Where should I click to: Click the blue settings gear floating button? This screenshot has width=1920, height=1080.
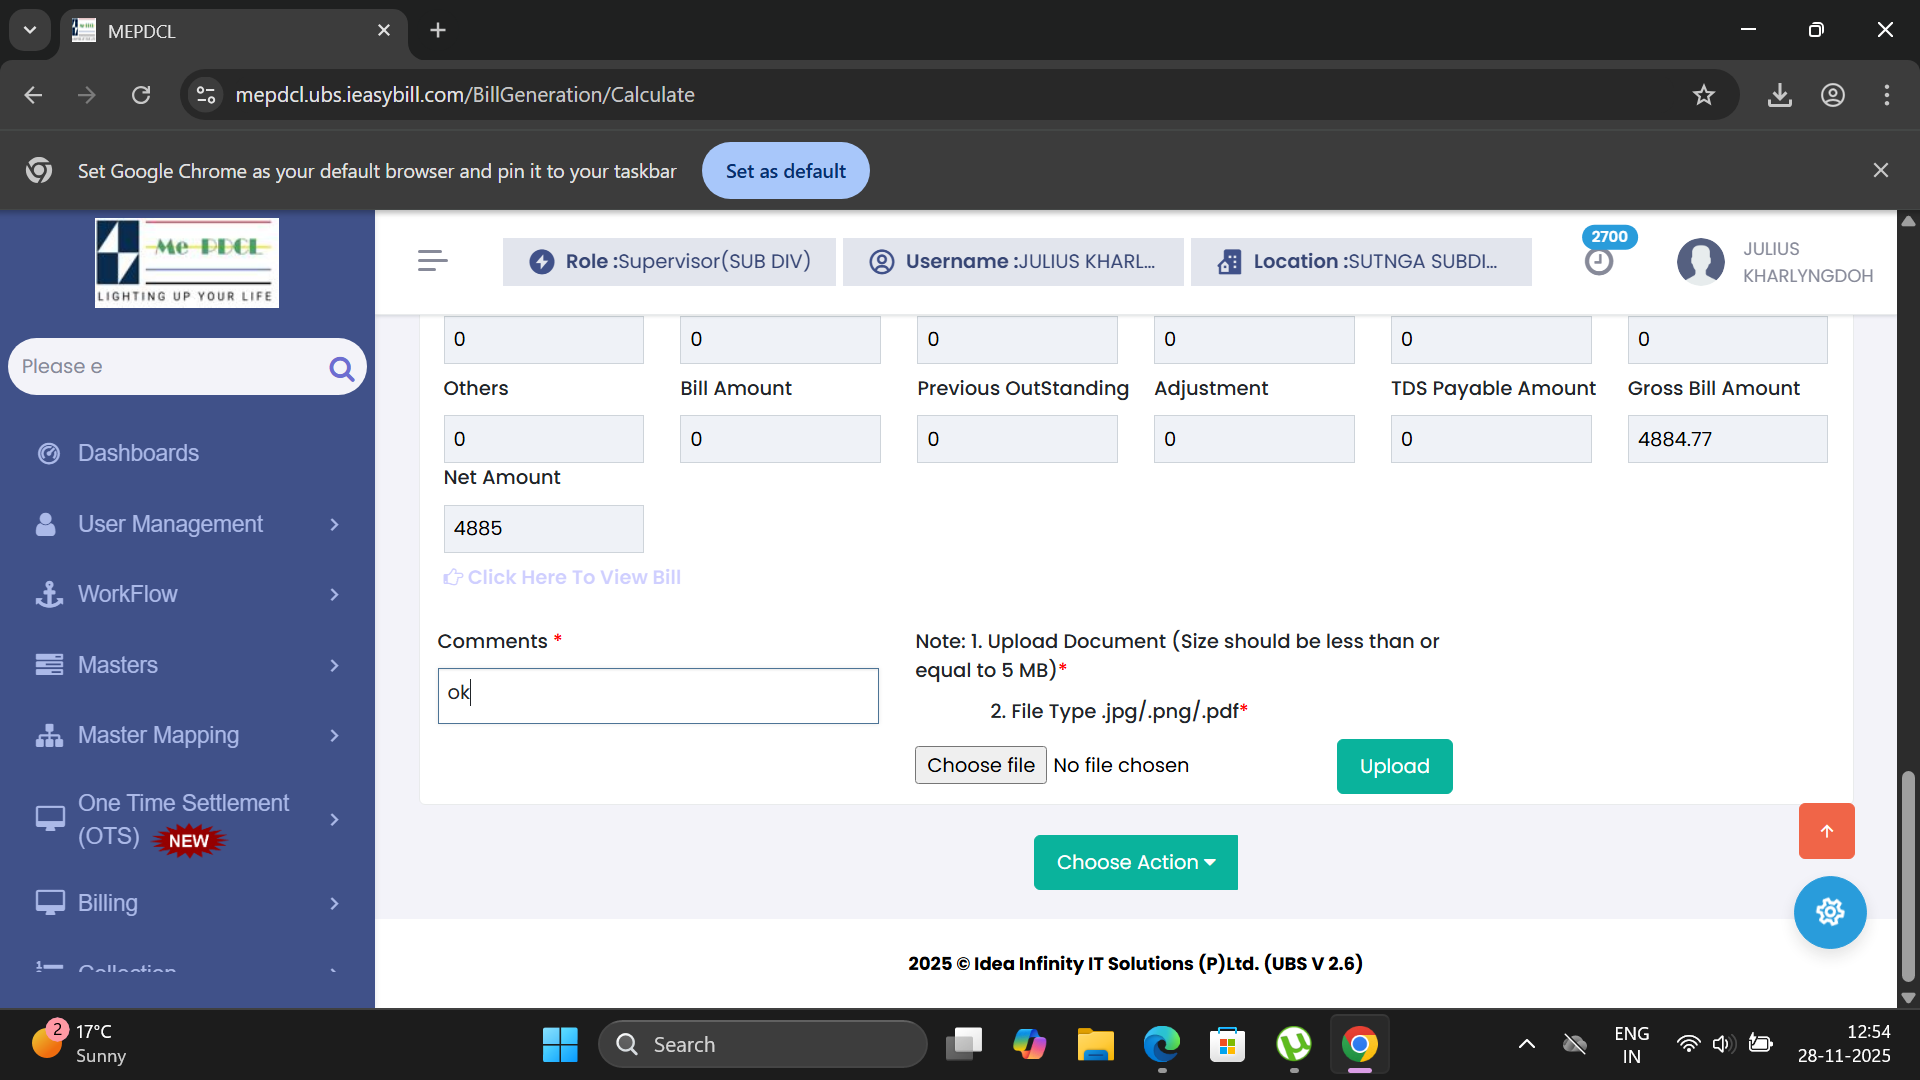[1829, 912]
